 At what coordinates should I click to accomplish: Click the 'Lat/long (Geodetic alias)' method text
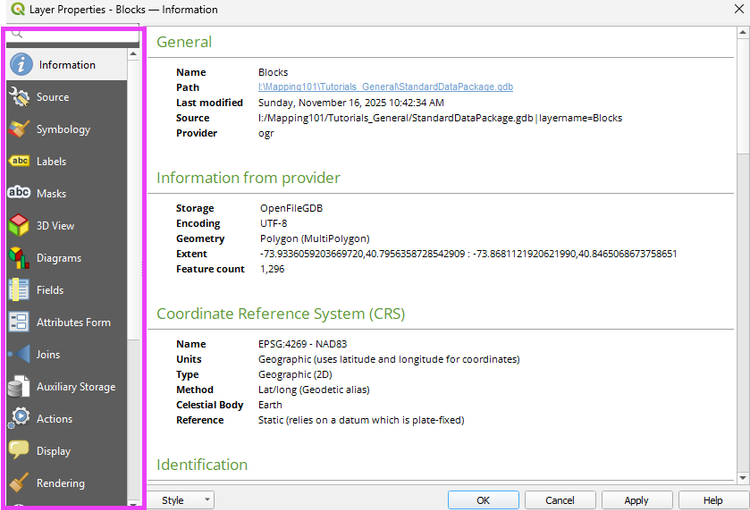tap(314, 389)
